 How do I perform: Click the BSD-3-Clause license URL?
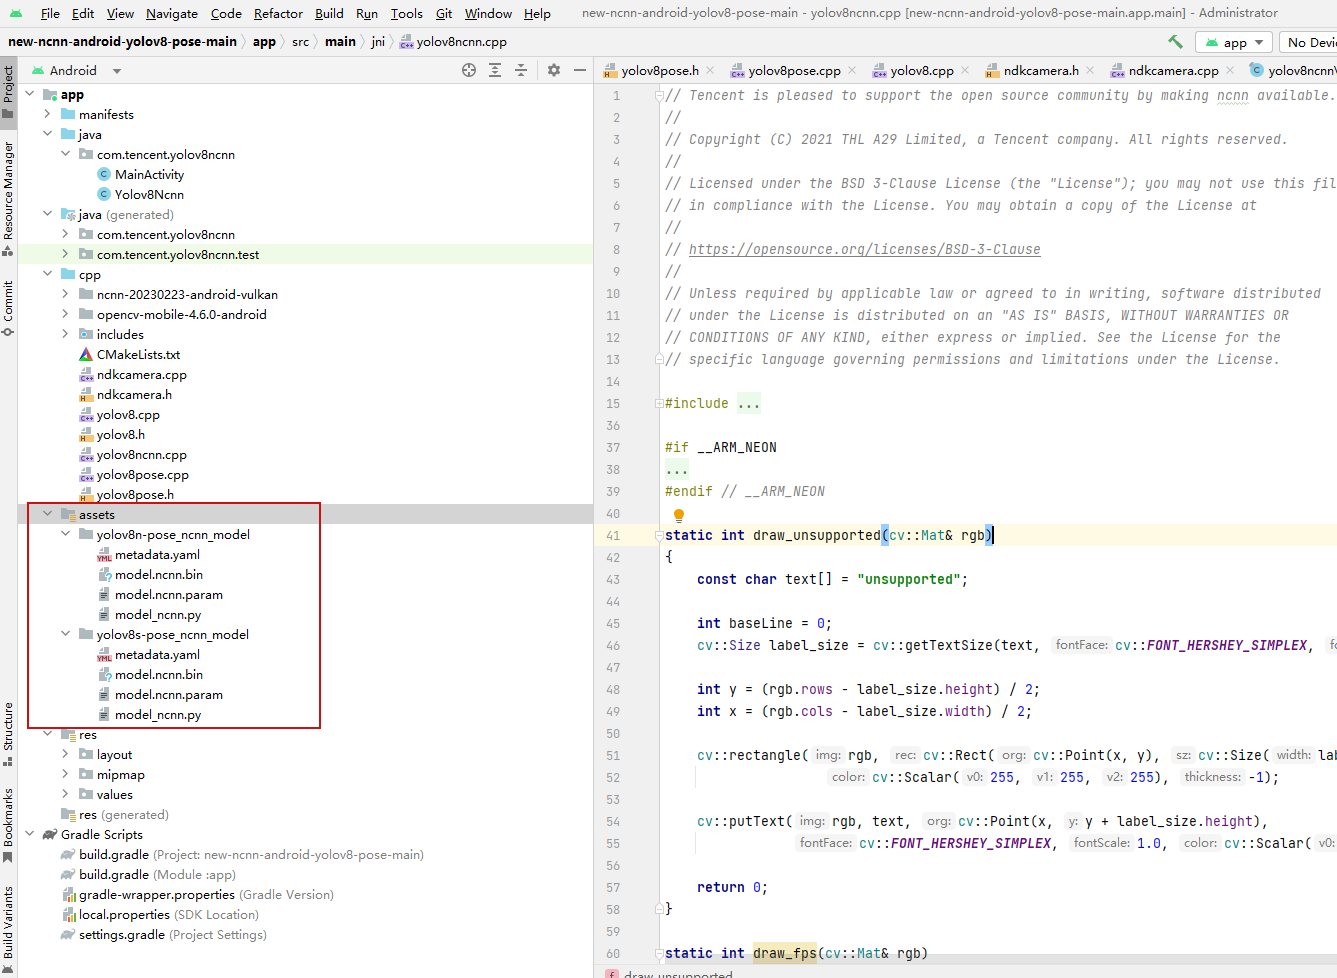pos(865,249)
